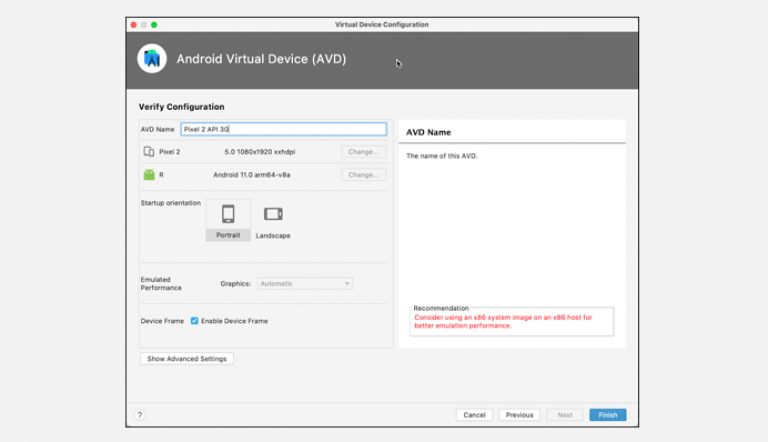Click the Android R system image icon
The image size is (768, 442).
coord(149,175)
